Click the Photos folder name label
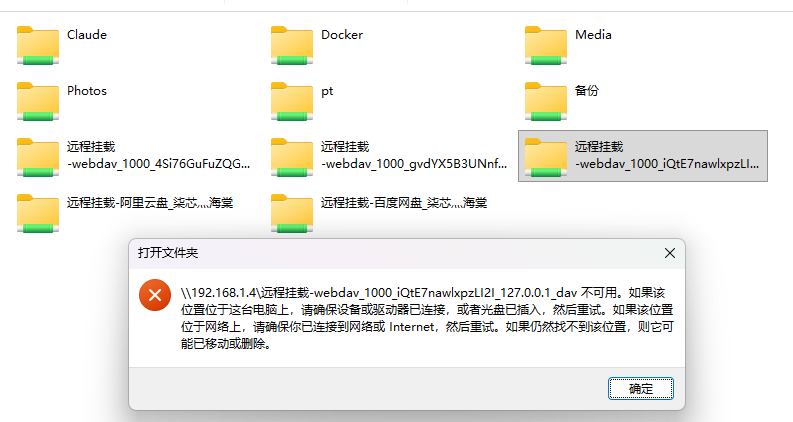Screen dimensions: 793x422 [x=87, y=91]
